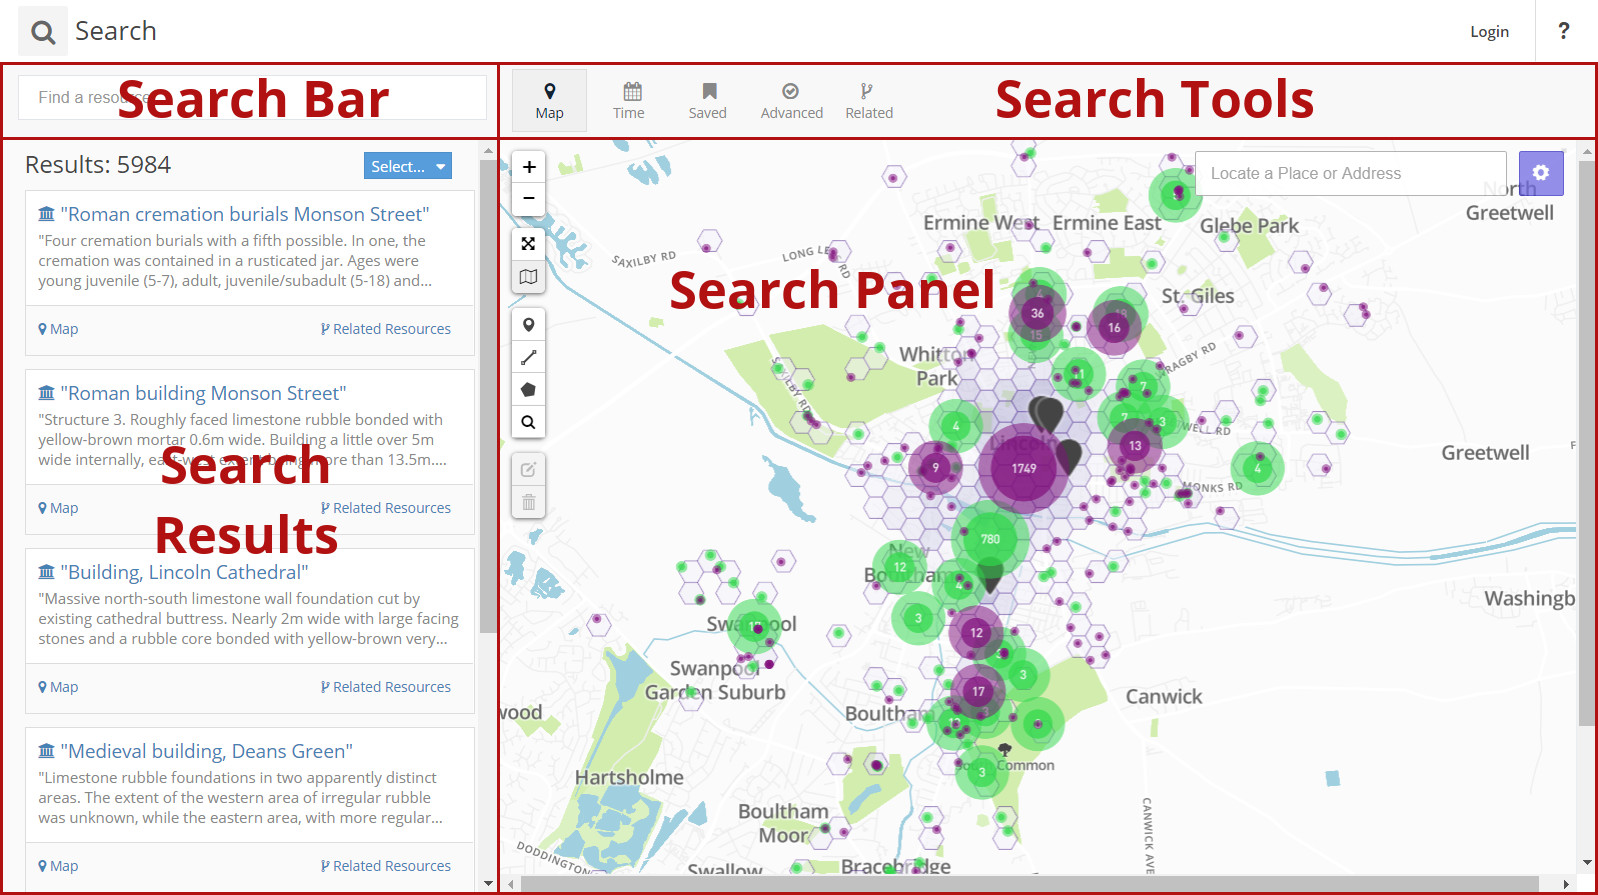Click Related Resources under Roman building Monson Street
The image size is (1598, 895).
386,508
